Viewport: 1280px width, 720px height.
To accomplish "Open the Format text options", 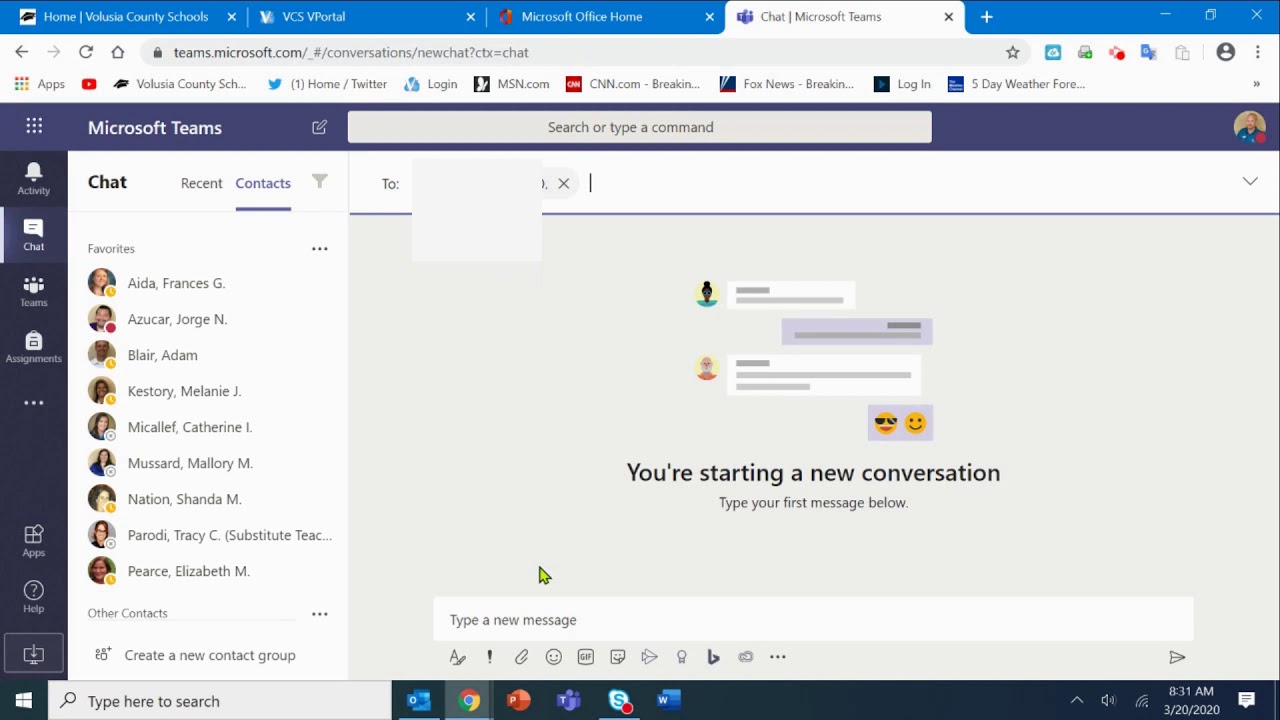I will click(x=457, y=657).
